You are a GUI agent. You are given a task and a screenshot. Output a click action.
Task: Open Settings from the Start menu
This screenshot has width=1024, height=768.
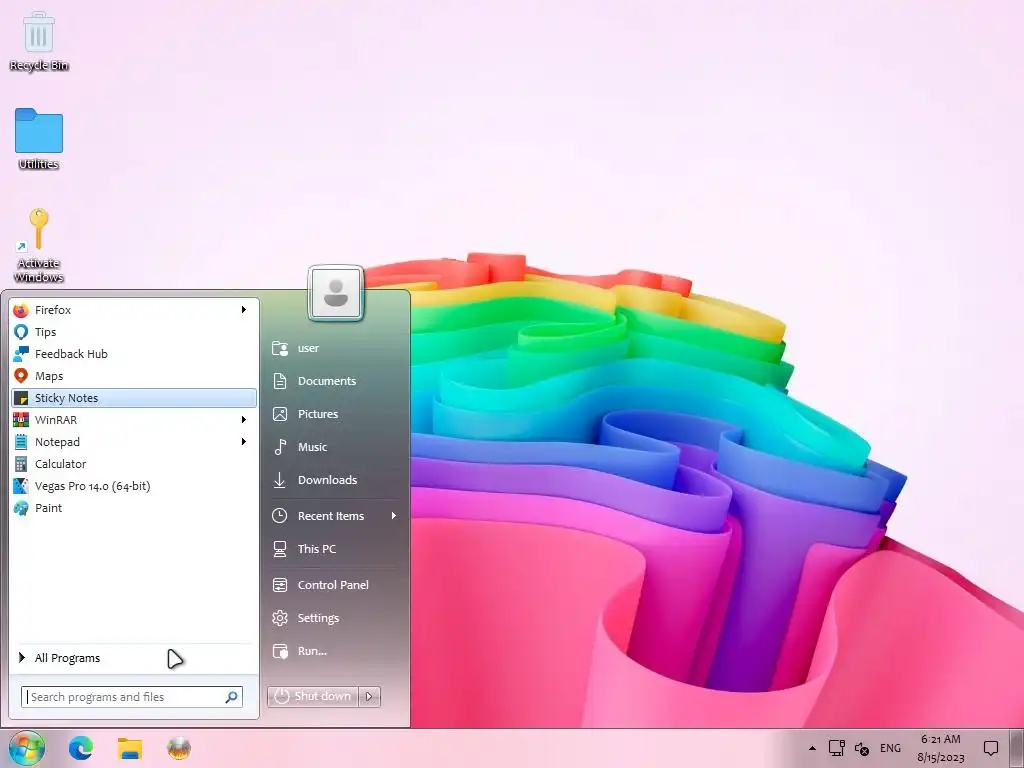(x=335, y=618)
